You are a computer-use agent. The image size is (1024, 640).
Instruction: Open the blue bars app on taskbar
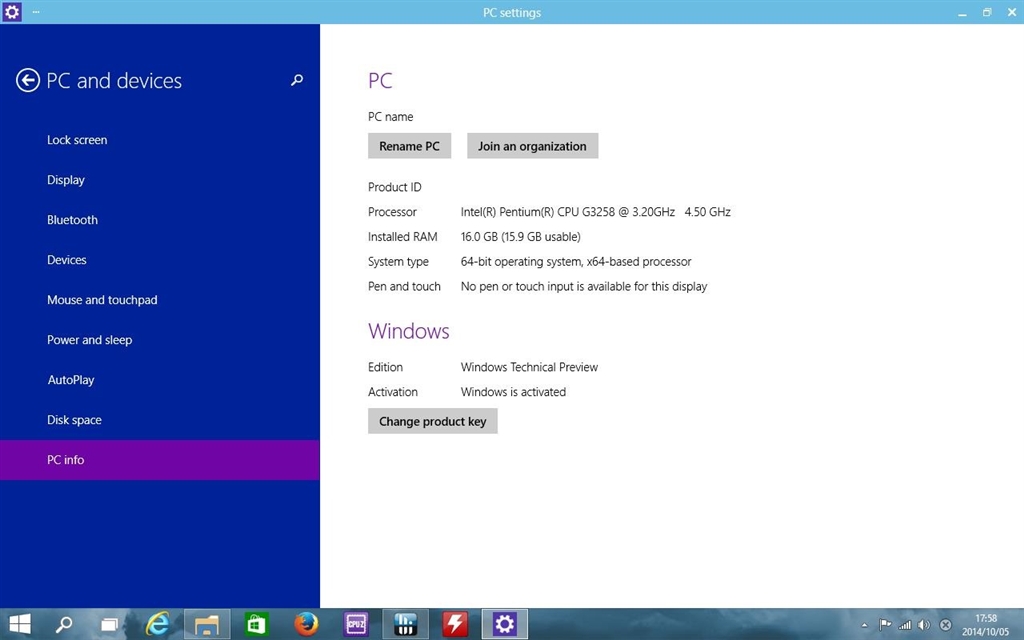(x=406, y=624)
